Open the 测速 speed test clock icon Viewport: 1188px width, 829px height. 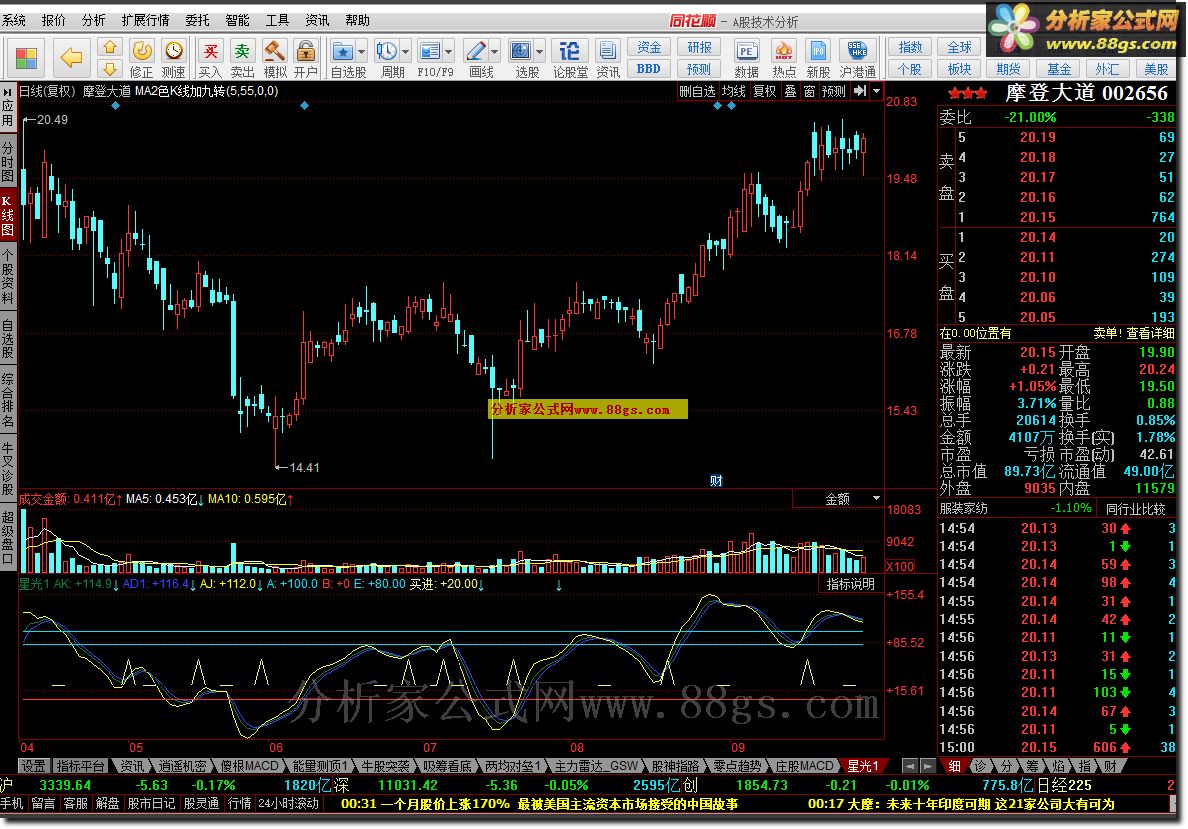pos(174,58)
